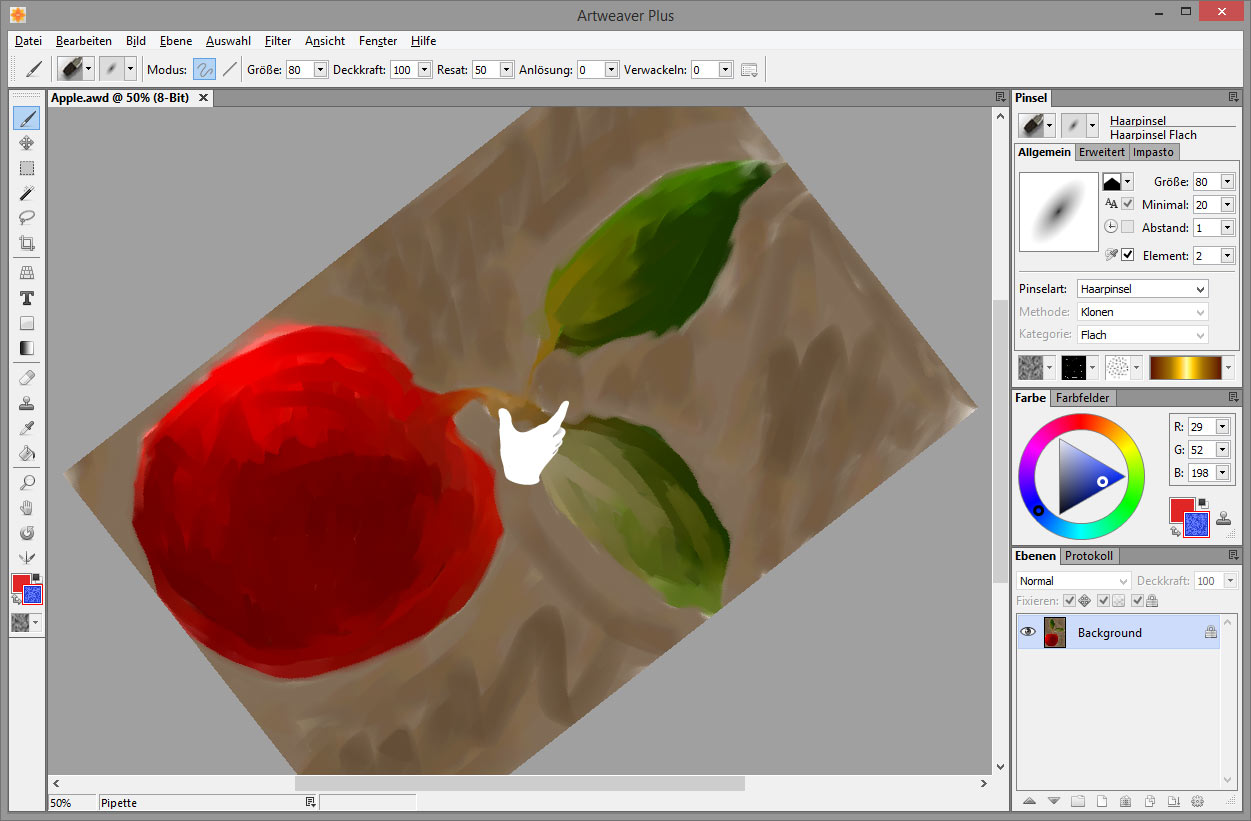Toggle the Minimal size checkbox
The height and width of the screenshot is (821, 1251).
pos(1127,204)
